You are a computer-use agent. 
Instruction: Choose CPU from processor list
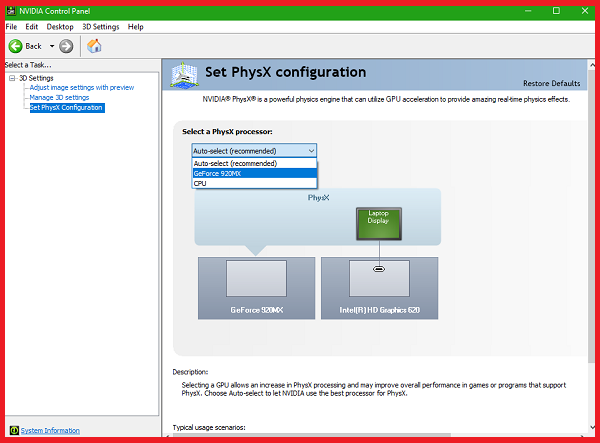[x=254, y=183]
